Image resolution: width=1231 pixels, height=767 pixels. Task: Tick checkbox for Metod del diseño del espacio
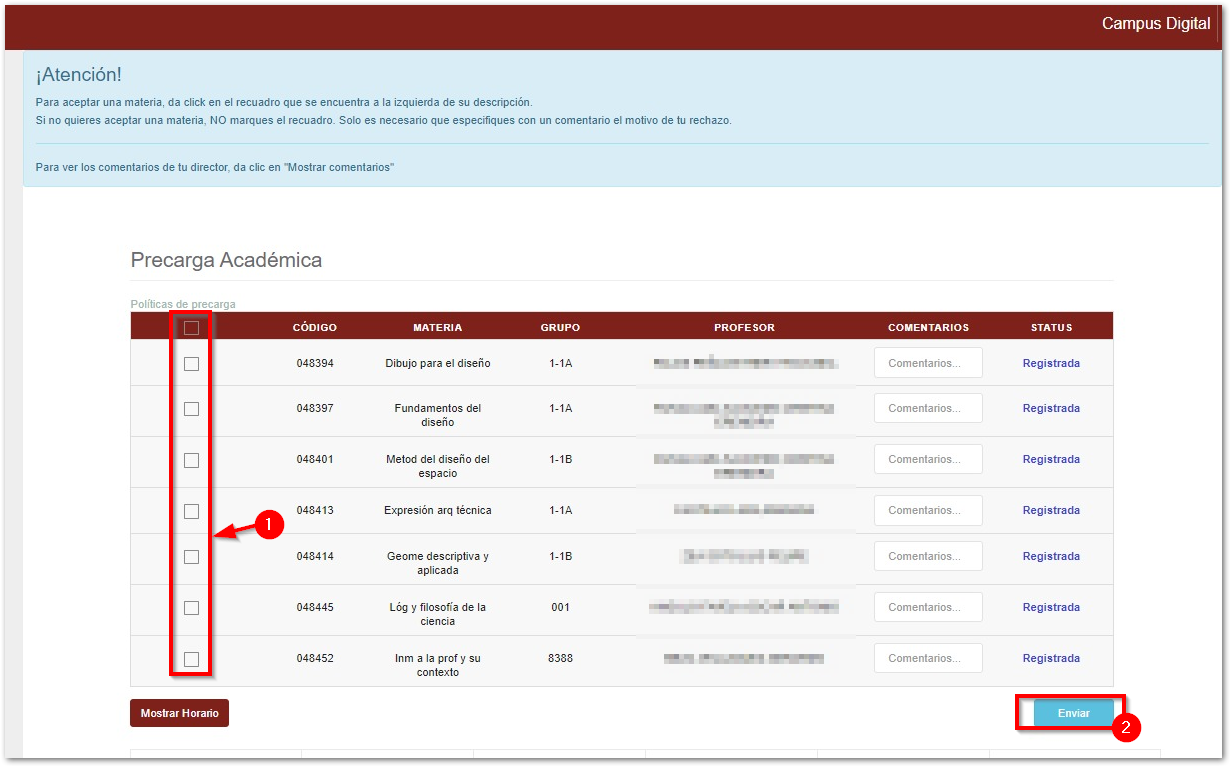pyautogui.click(x=191, y=460)
